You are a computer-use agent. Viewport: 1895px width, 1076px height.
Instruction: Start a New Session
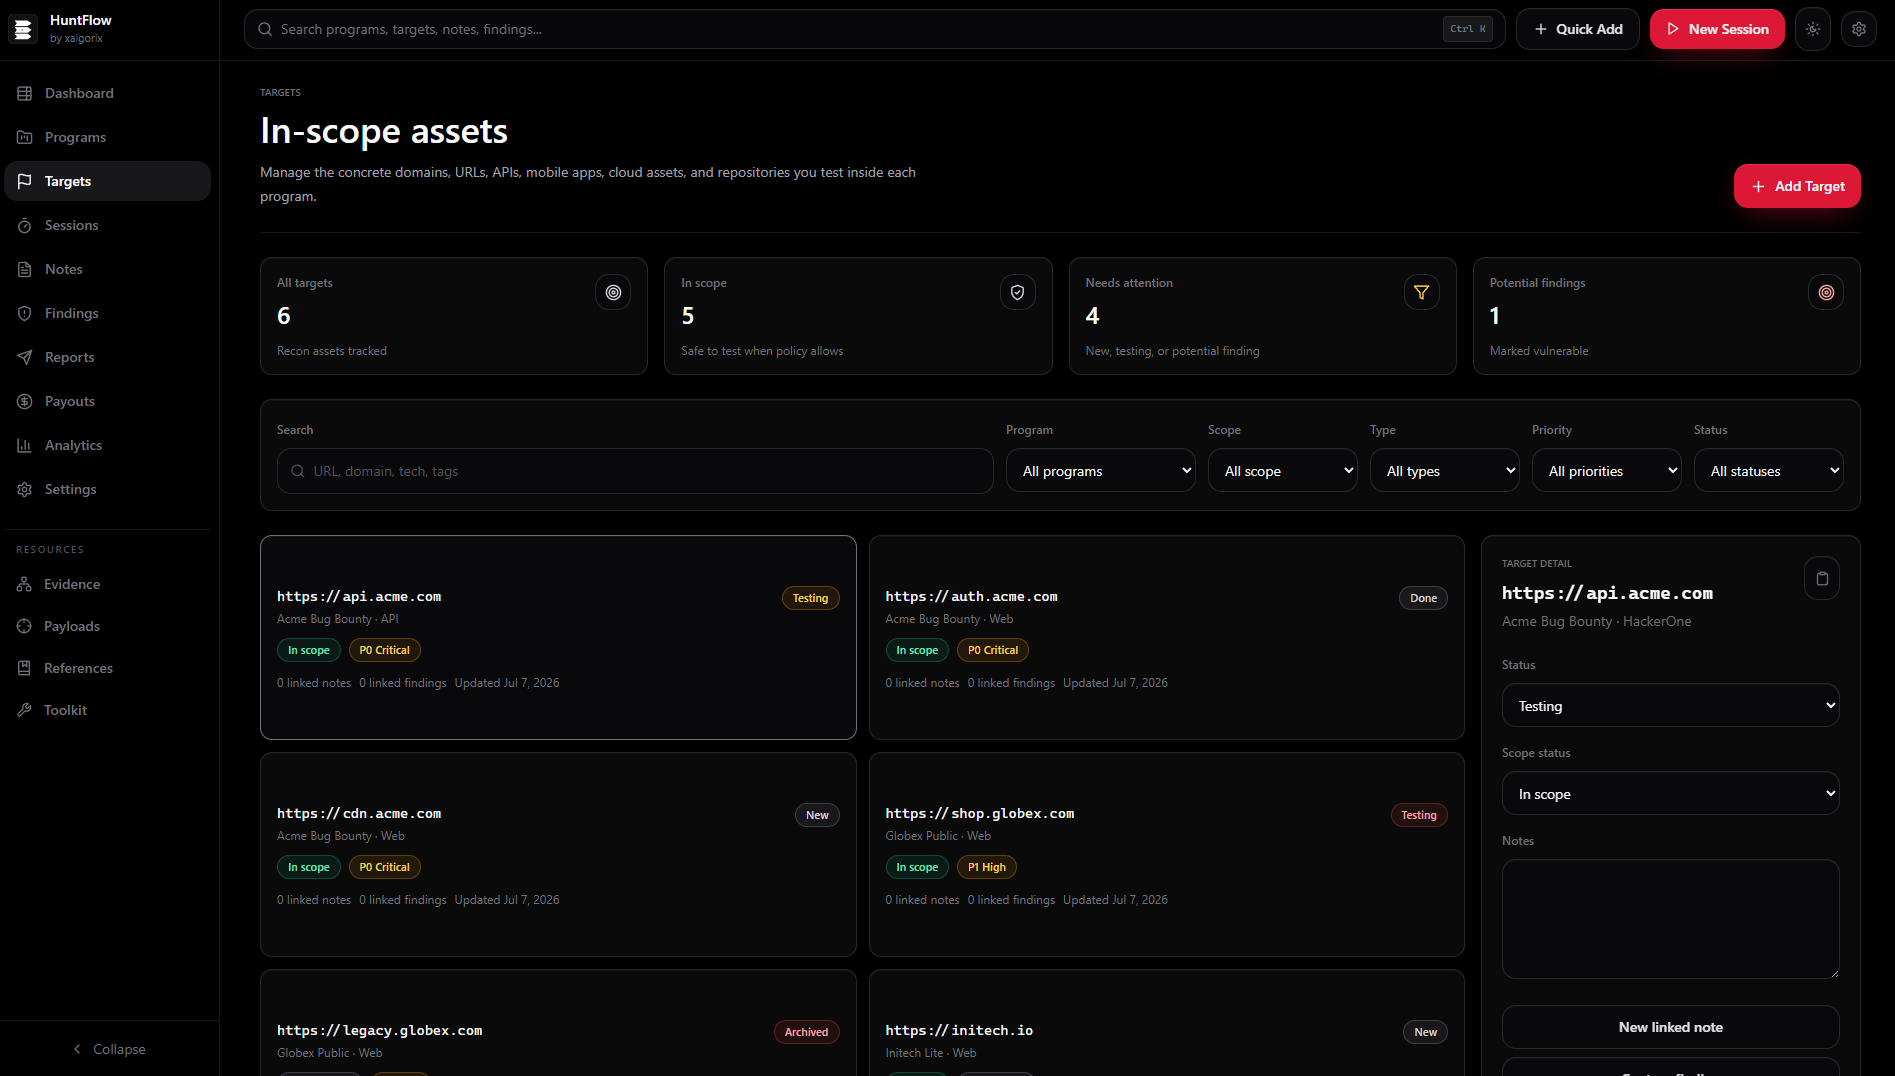[x=1717, y=29]
